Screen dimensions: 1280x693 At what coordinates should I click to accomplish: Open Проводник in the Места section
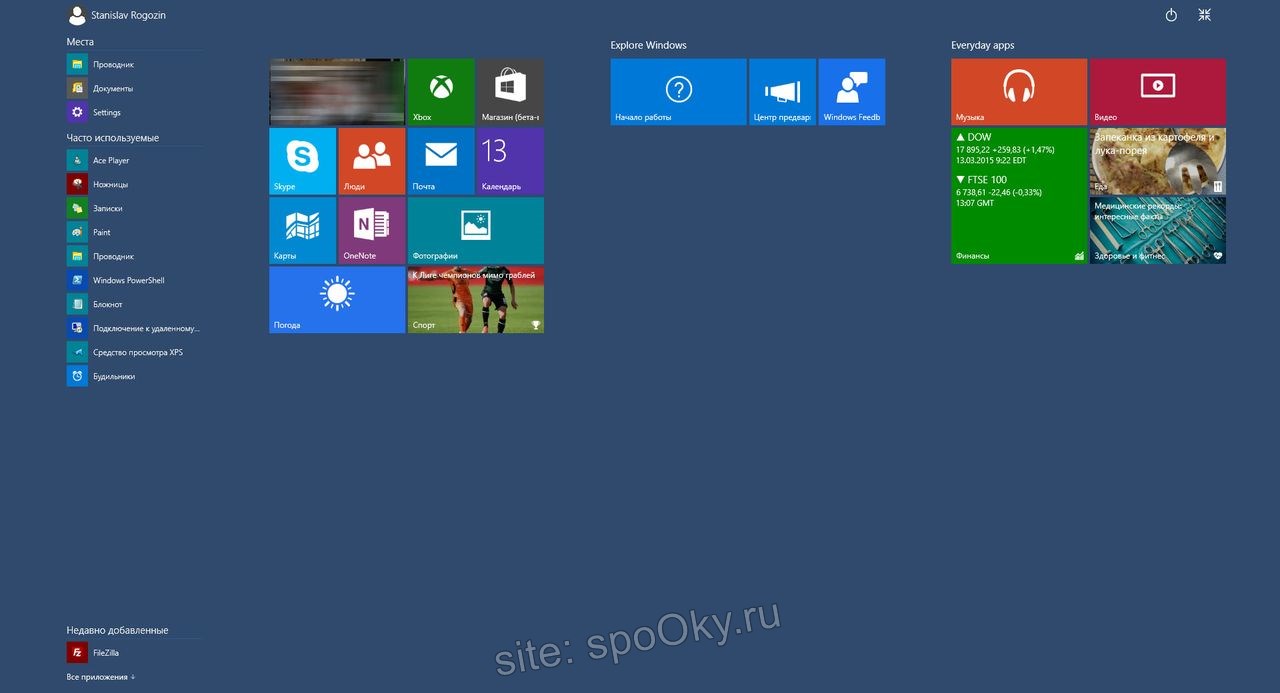point(134,65)
